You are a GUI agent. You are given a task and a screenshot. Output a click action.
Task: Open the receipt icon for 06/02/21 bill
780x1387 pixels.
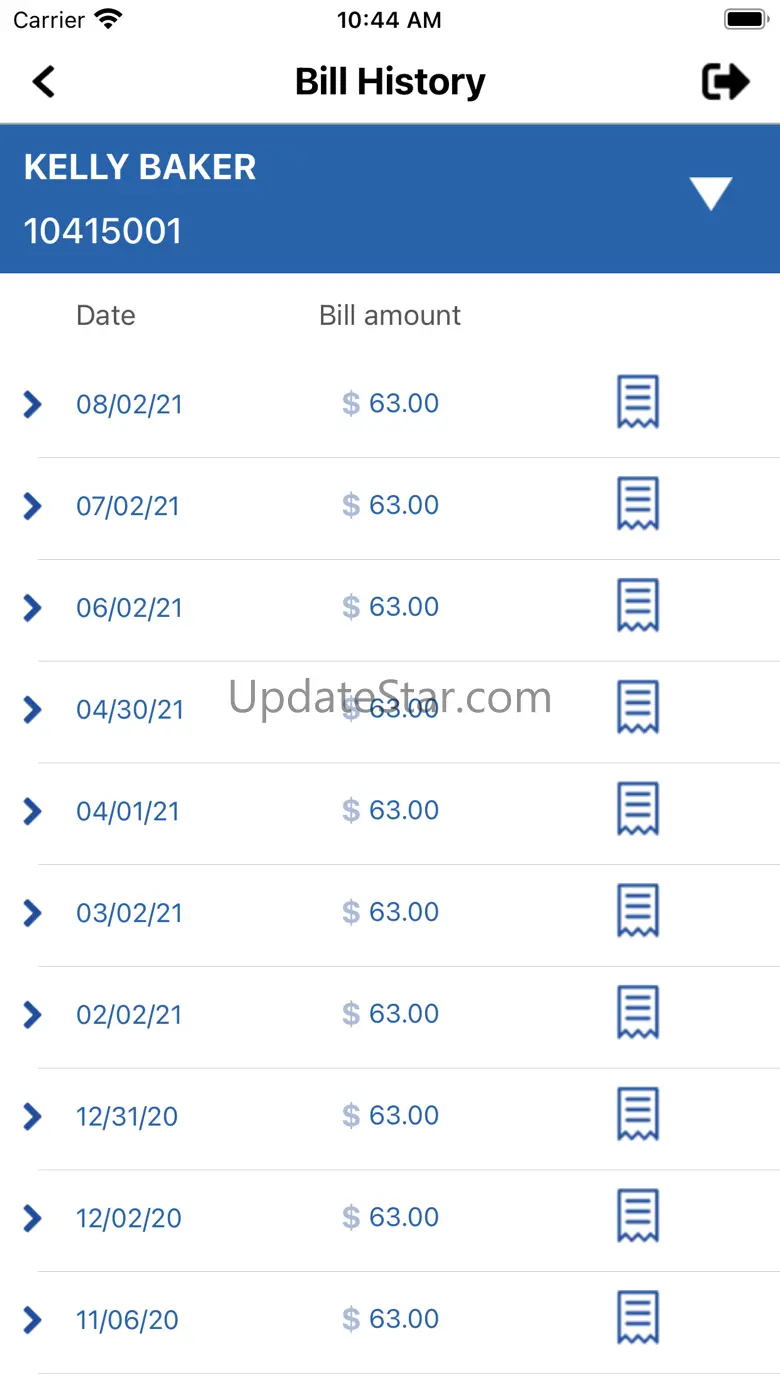point(638,606)
